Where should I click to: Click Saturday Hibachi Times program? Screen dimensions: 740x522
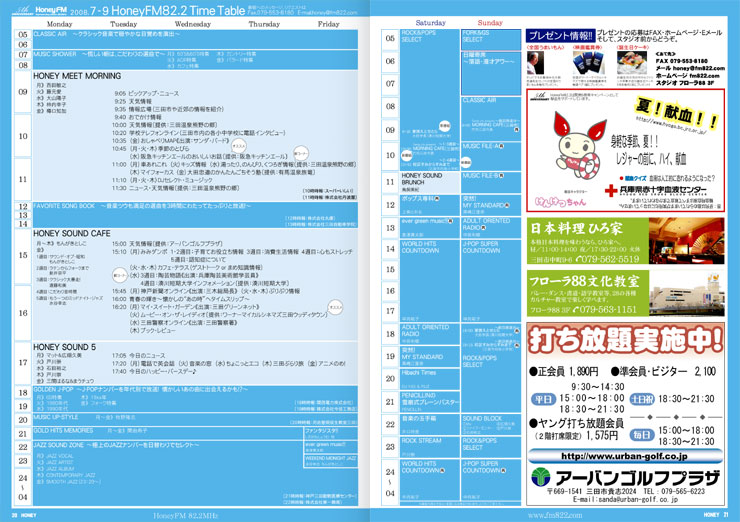click(x=429, y=379)
